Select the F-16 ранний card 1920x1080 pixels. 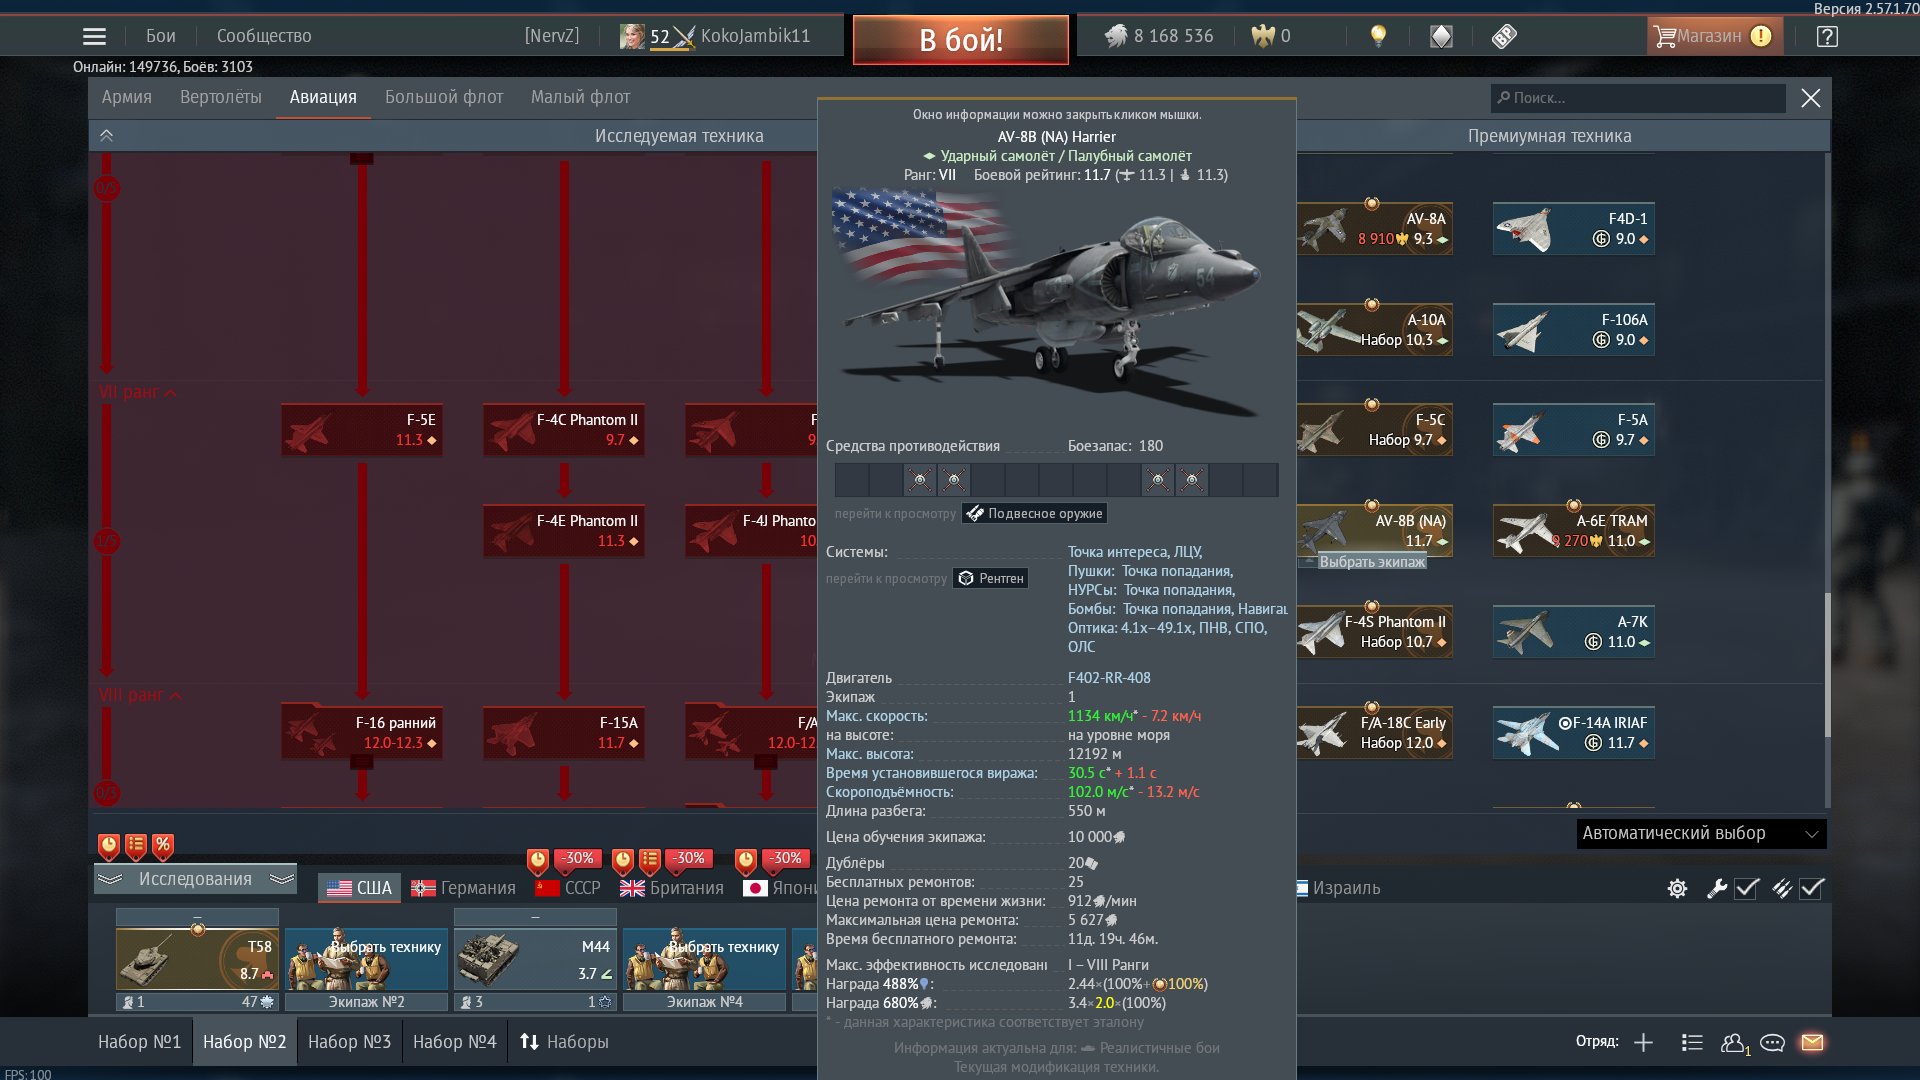click(362, 733)
